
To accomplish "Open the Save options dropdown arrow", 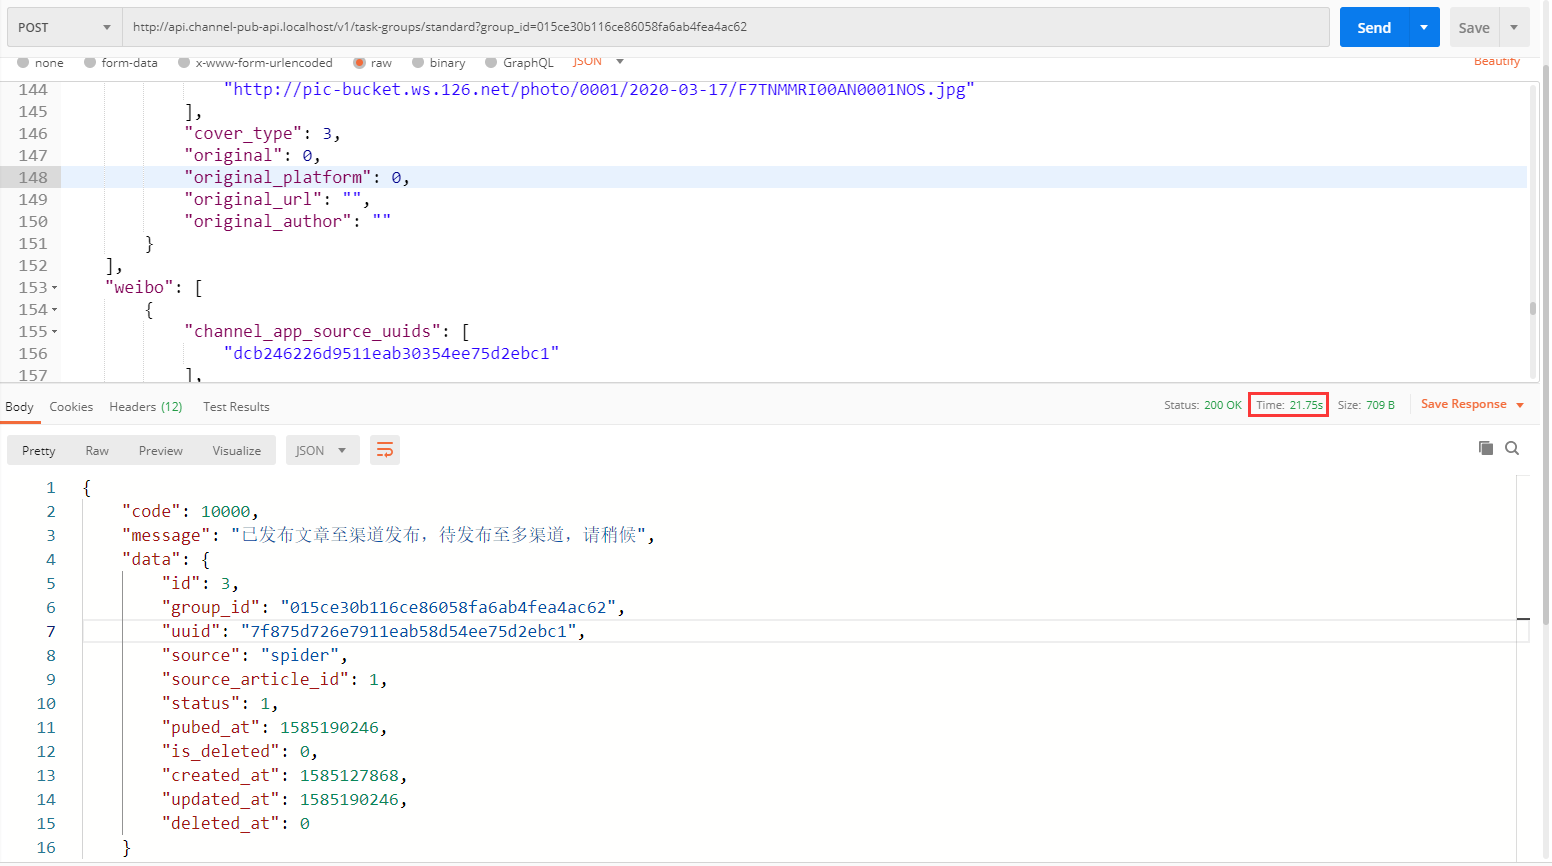I will click(1514, 27).
